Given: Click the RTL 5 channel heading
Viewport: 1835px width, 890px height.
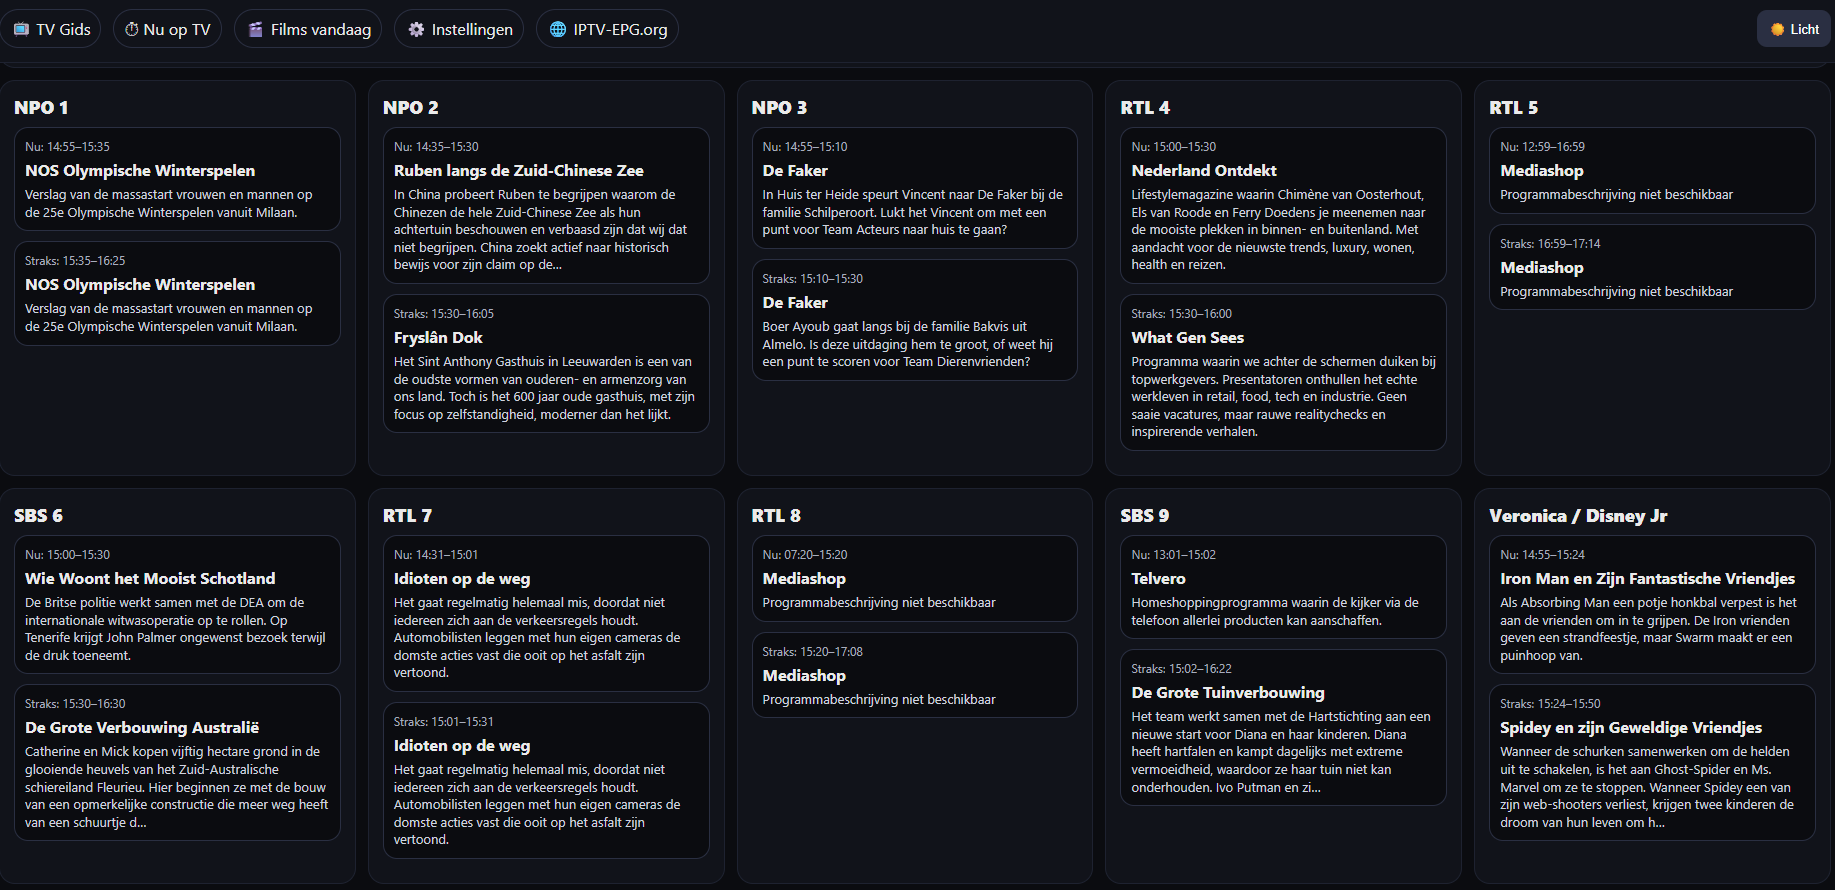Looking at the screenshot, I should coord(1513,108).
